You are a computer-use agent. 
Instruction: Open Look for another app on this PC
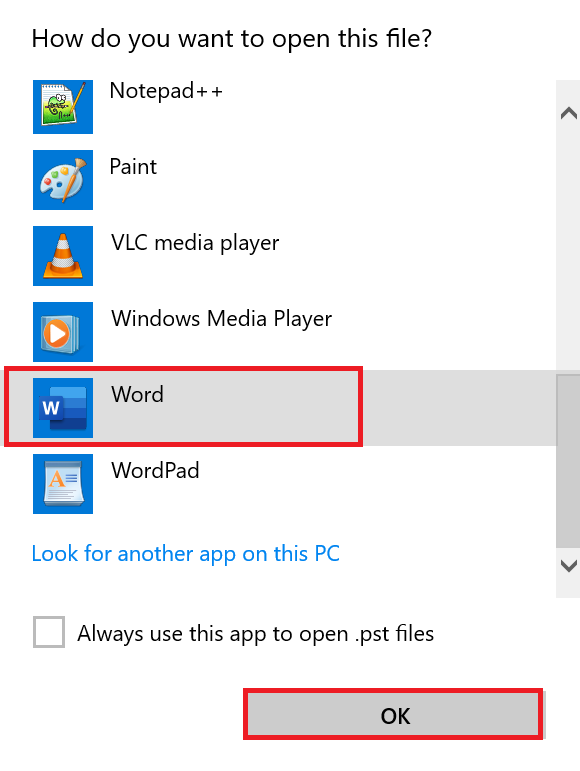click(186, 554)
